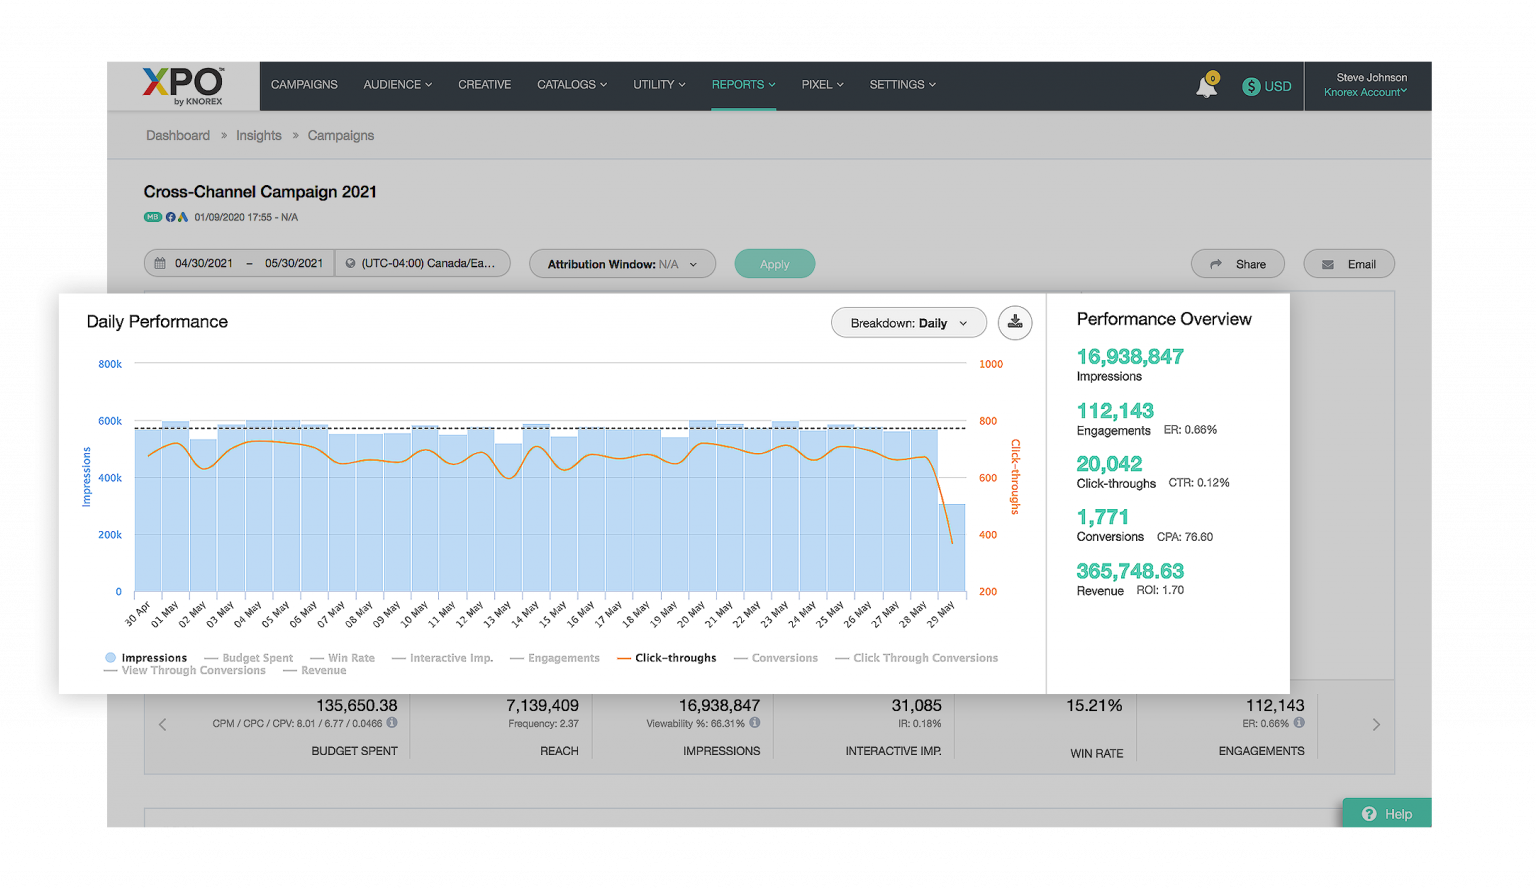Screen dimensions: 1536x889
Task: Click the timezone globe icon
Action: pyautogui.click(x=350, y=263)
